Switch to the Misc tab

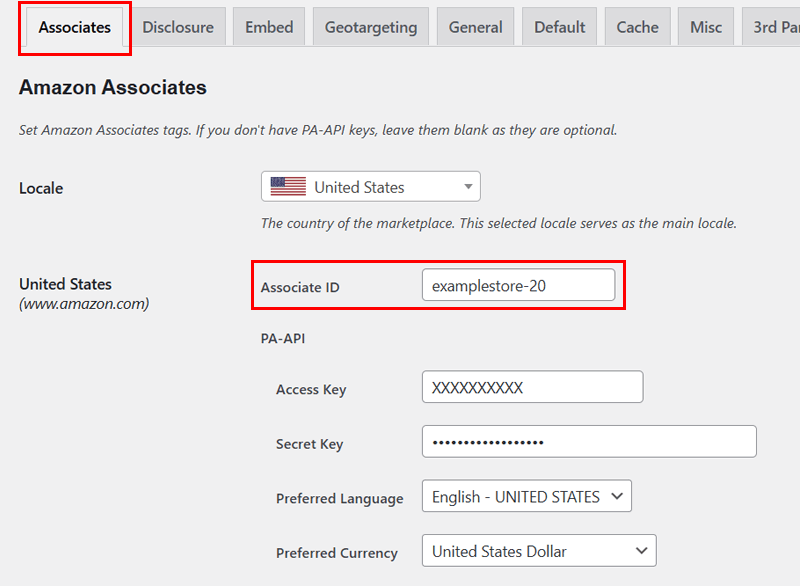tap(706, 27)
